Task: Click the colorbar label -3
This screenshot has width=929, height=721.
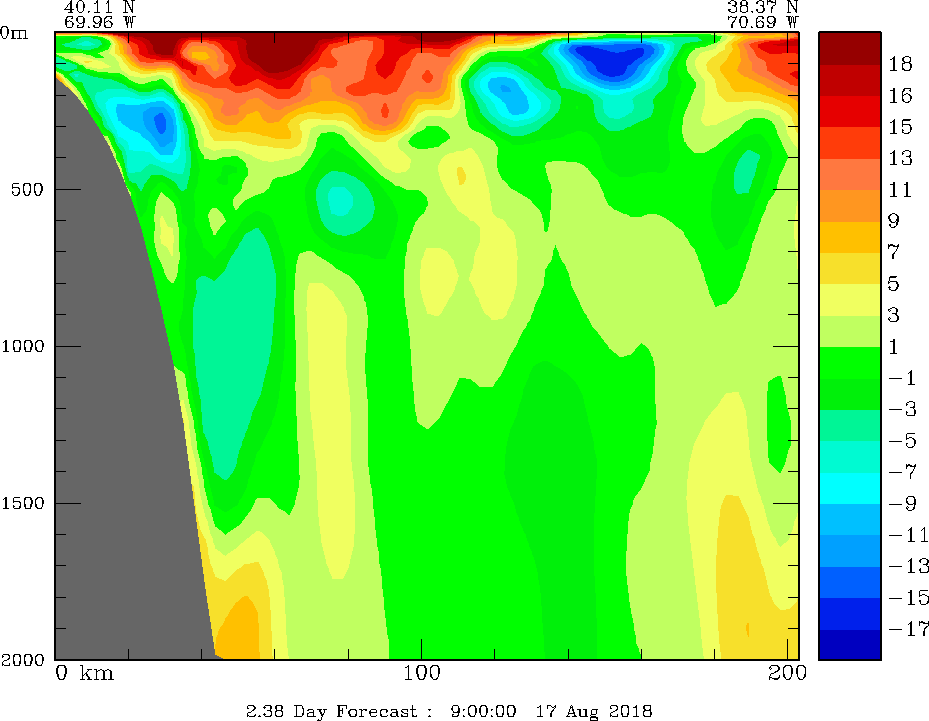Action: (903, 409)
